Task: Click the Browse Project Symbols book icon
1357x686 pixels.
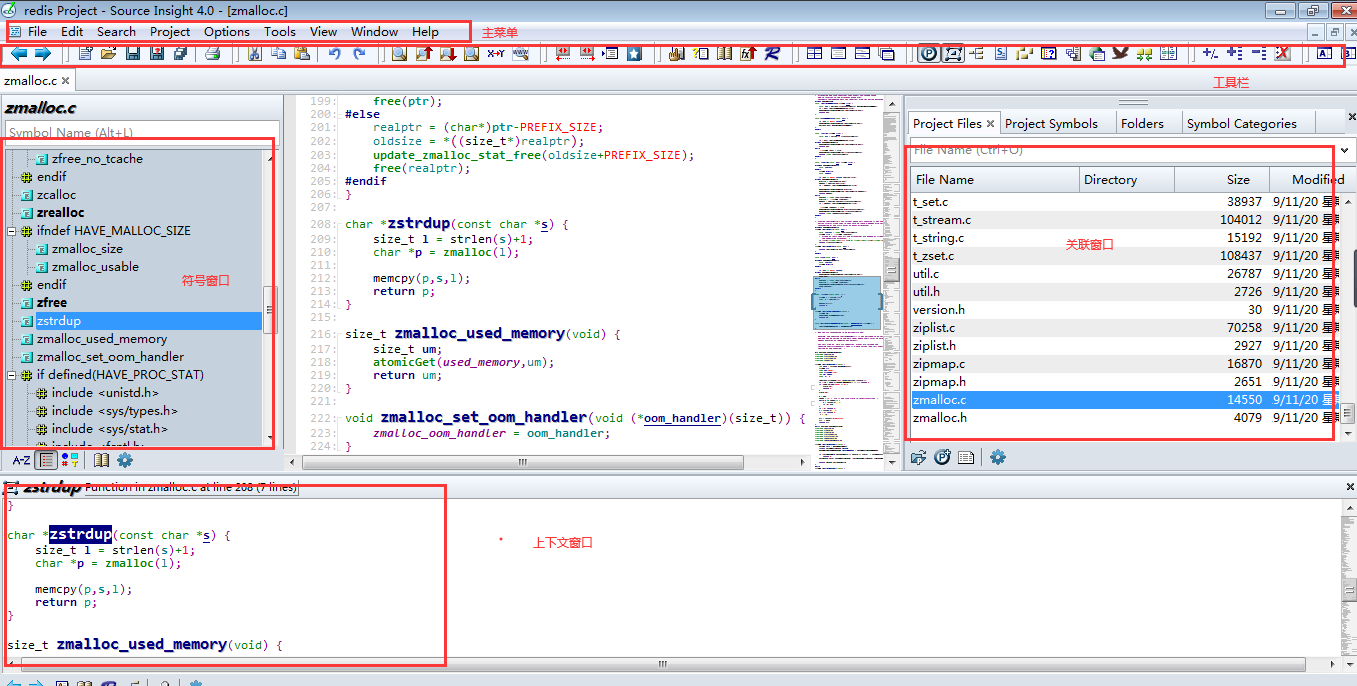Action: click(724, 53)
